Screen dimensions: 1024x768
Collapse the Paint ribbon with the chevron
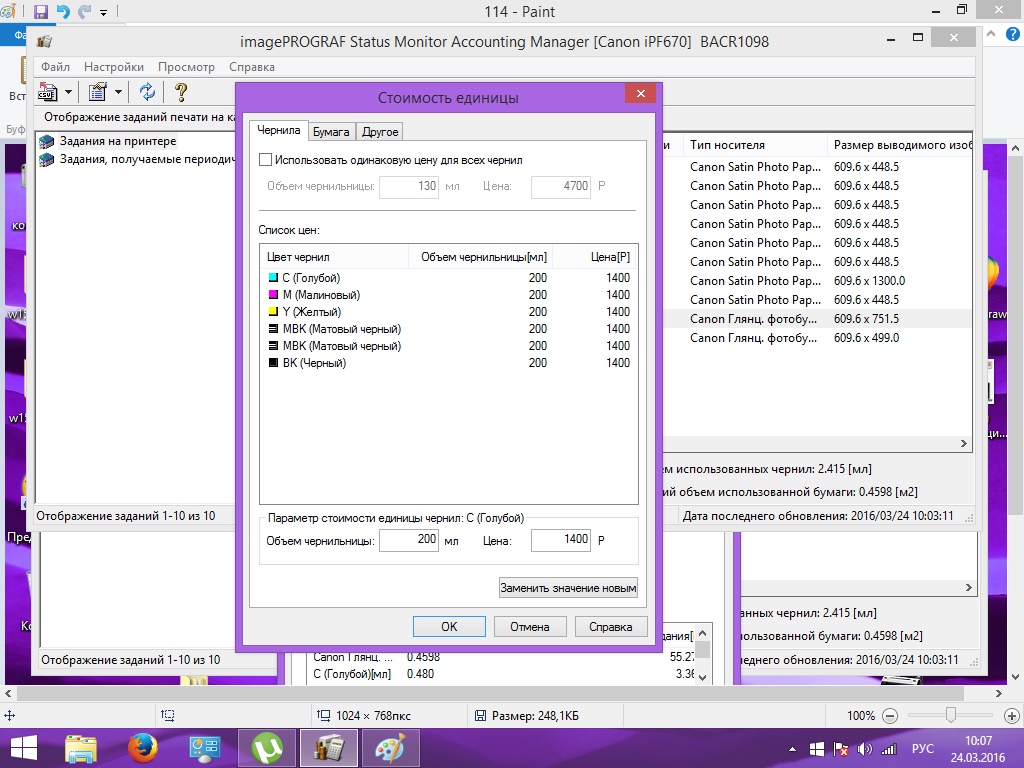click(x=991, y=34)
